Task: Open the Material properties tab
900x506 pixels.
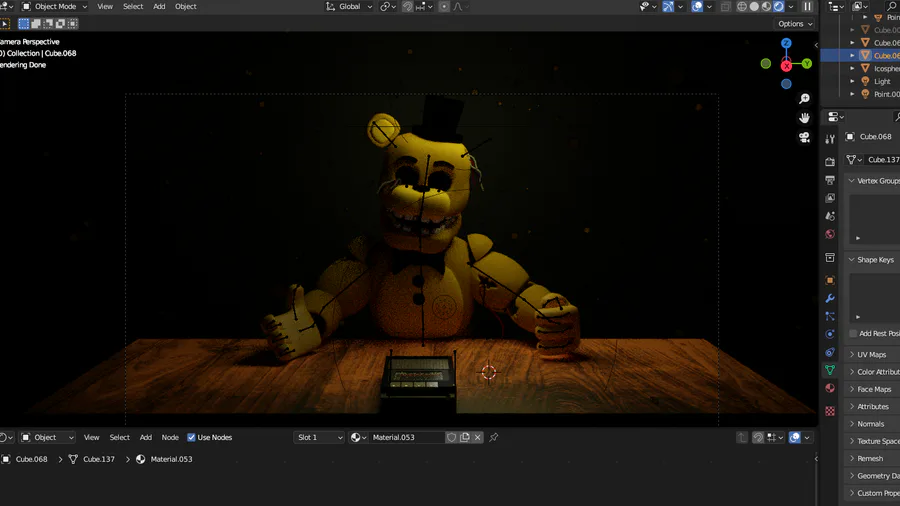Action: pos(830,388)
